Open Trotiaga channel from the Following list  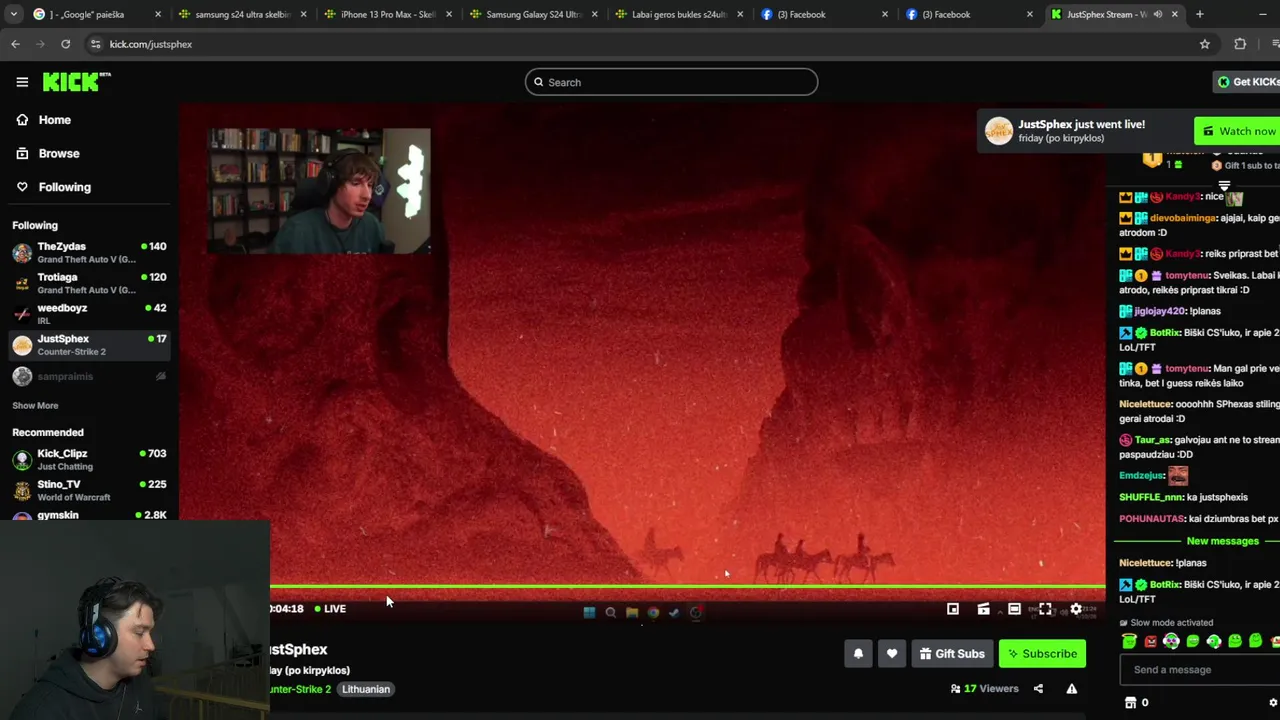point(89,283)
